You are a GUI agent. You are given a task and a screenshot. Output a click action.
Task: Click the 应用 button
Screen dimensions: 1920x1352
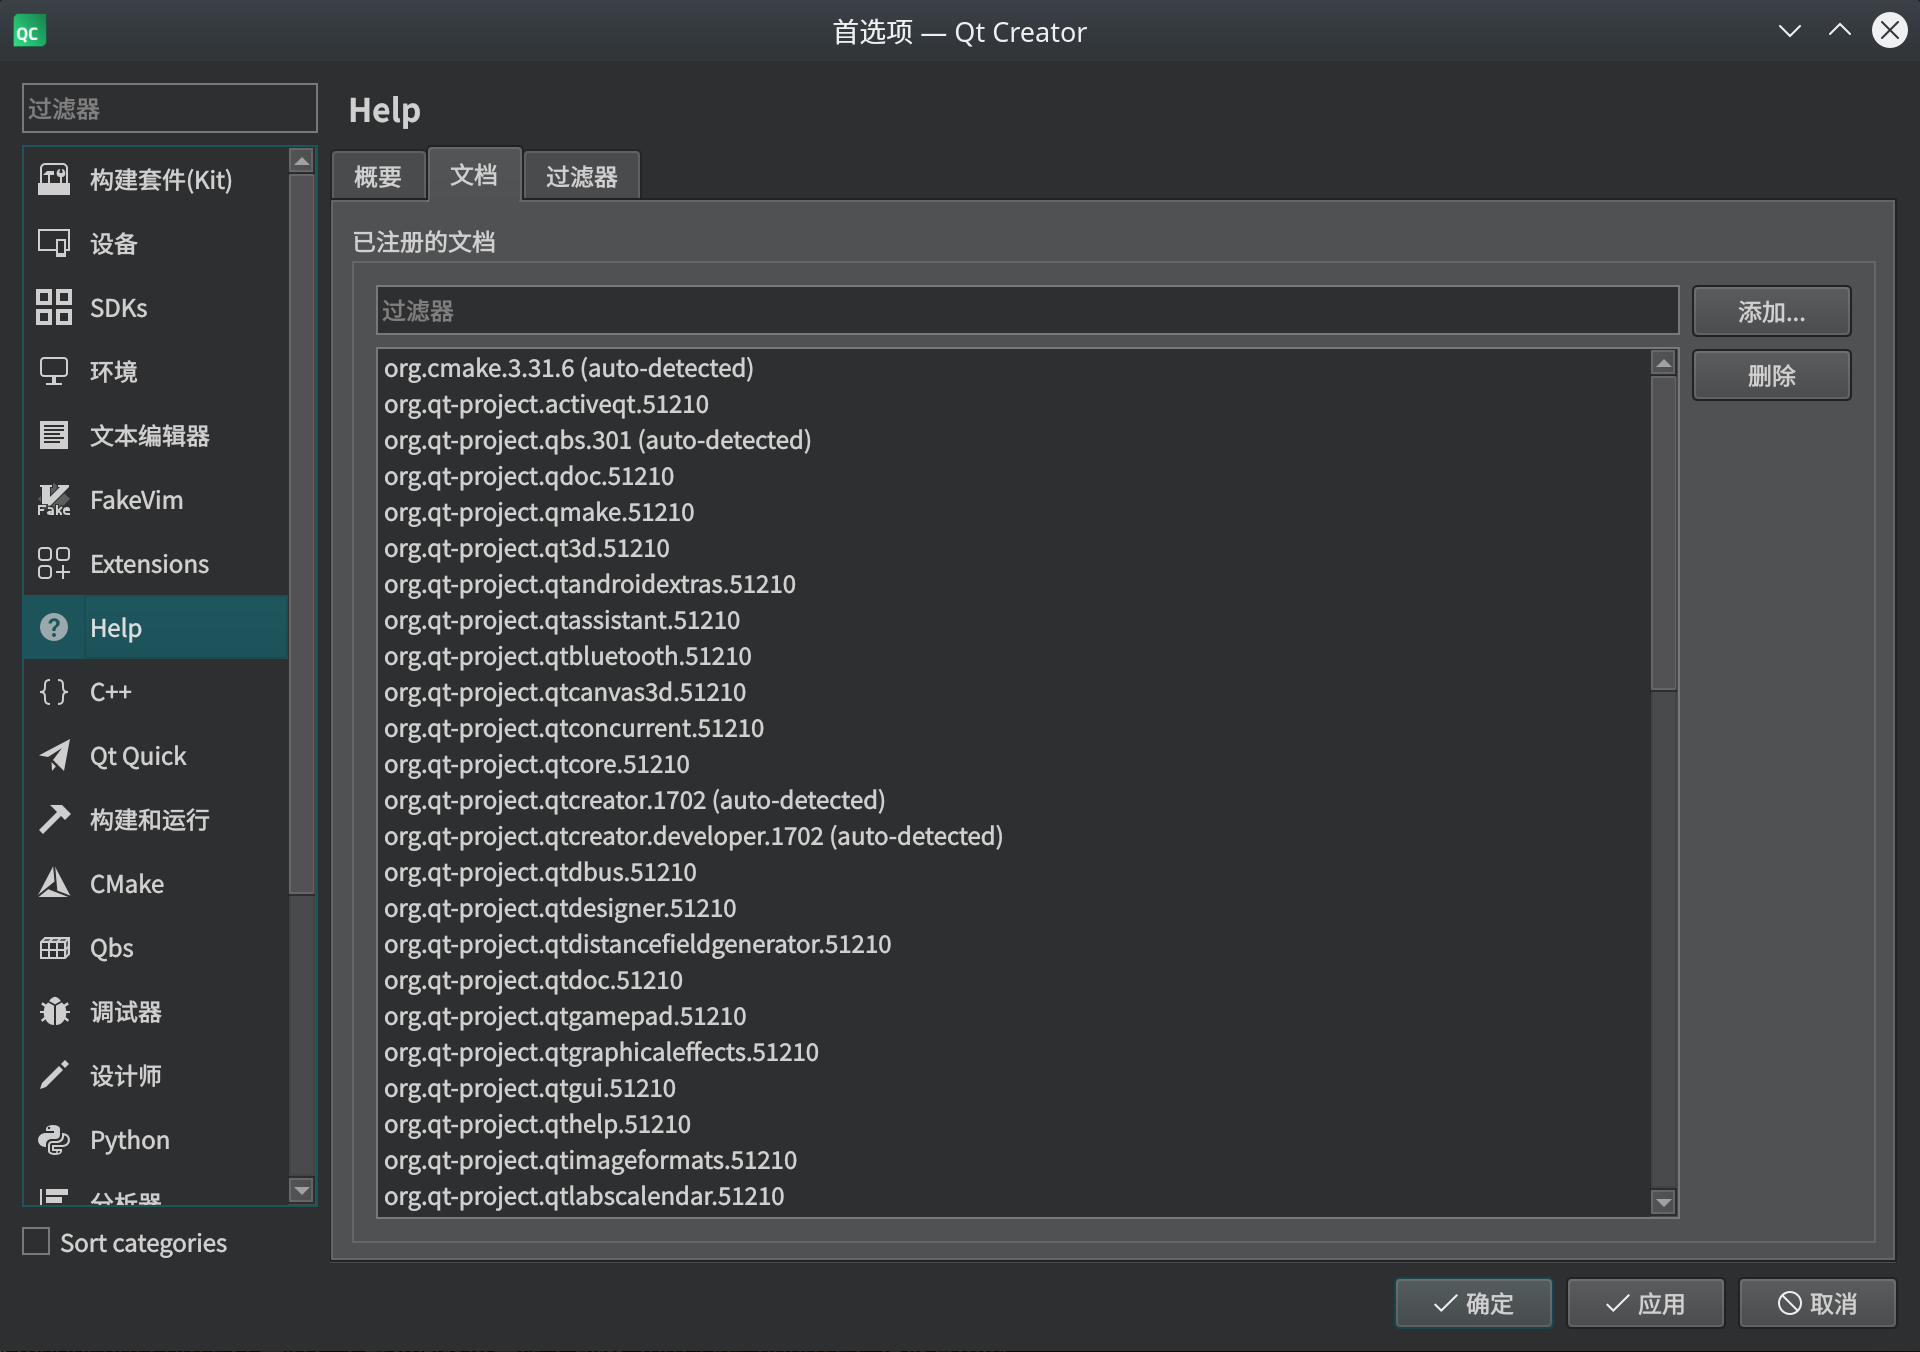point(1644,1304)
